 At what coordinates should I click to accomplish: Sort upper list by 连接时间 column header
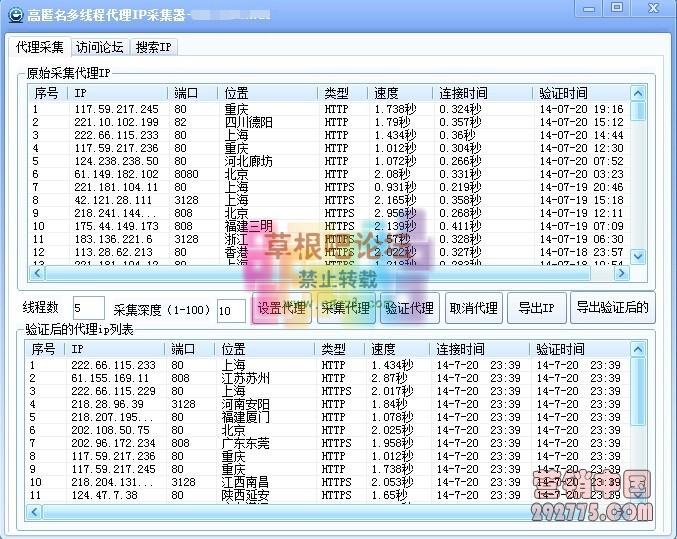click(x=483, y=93)
